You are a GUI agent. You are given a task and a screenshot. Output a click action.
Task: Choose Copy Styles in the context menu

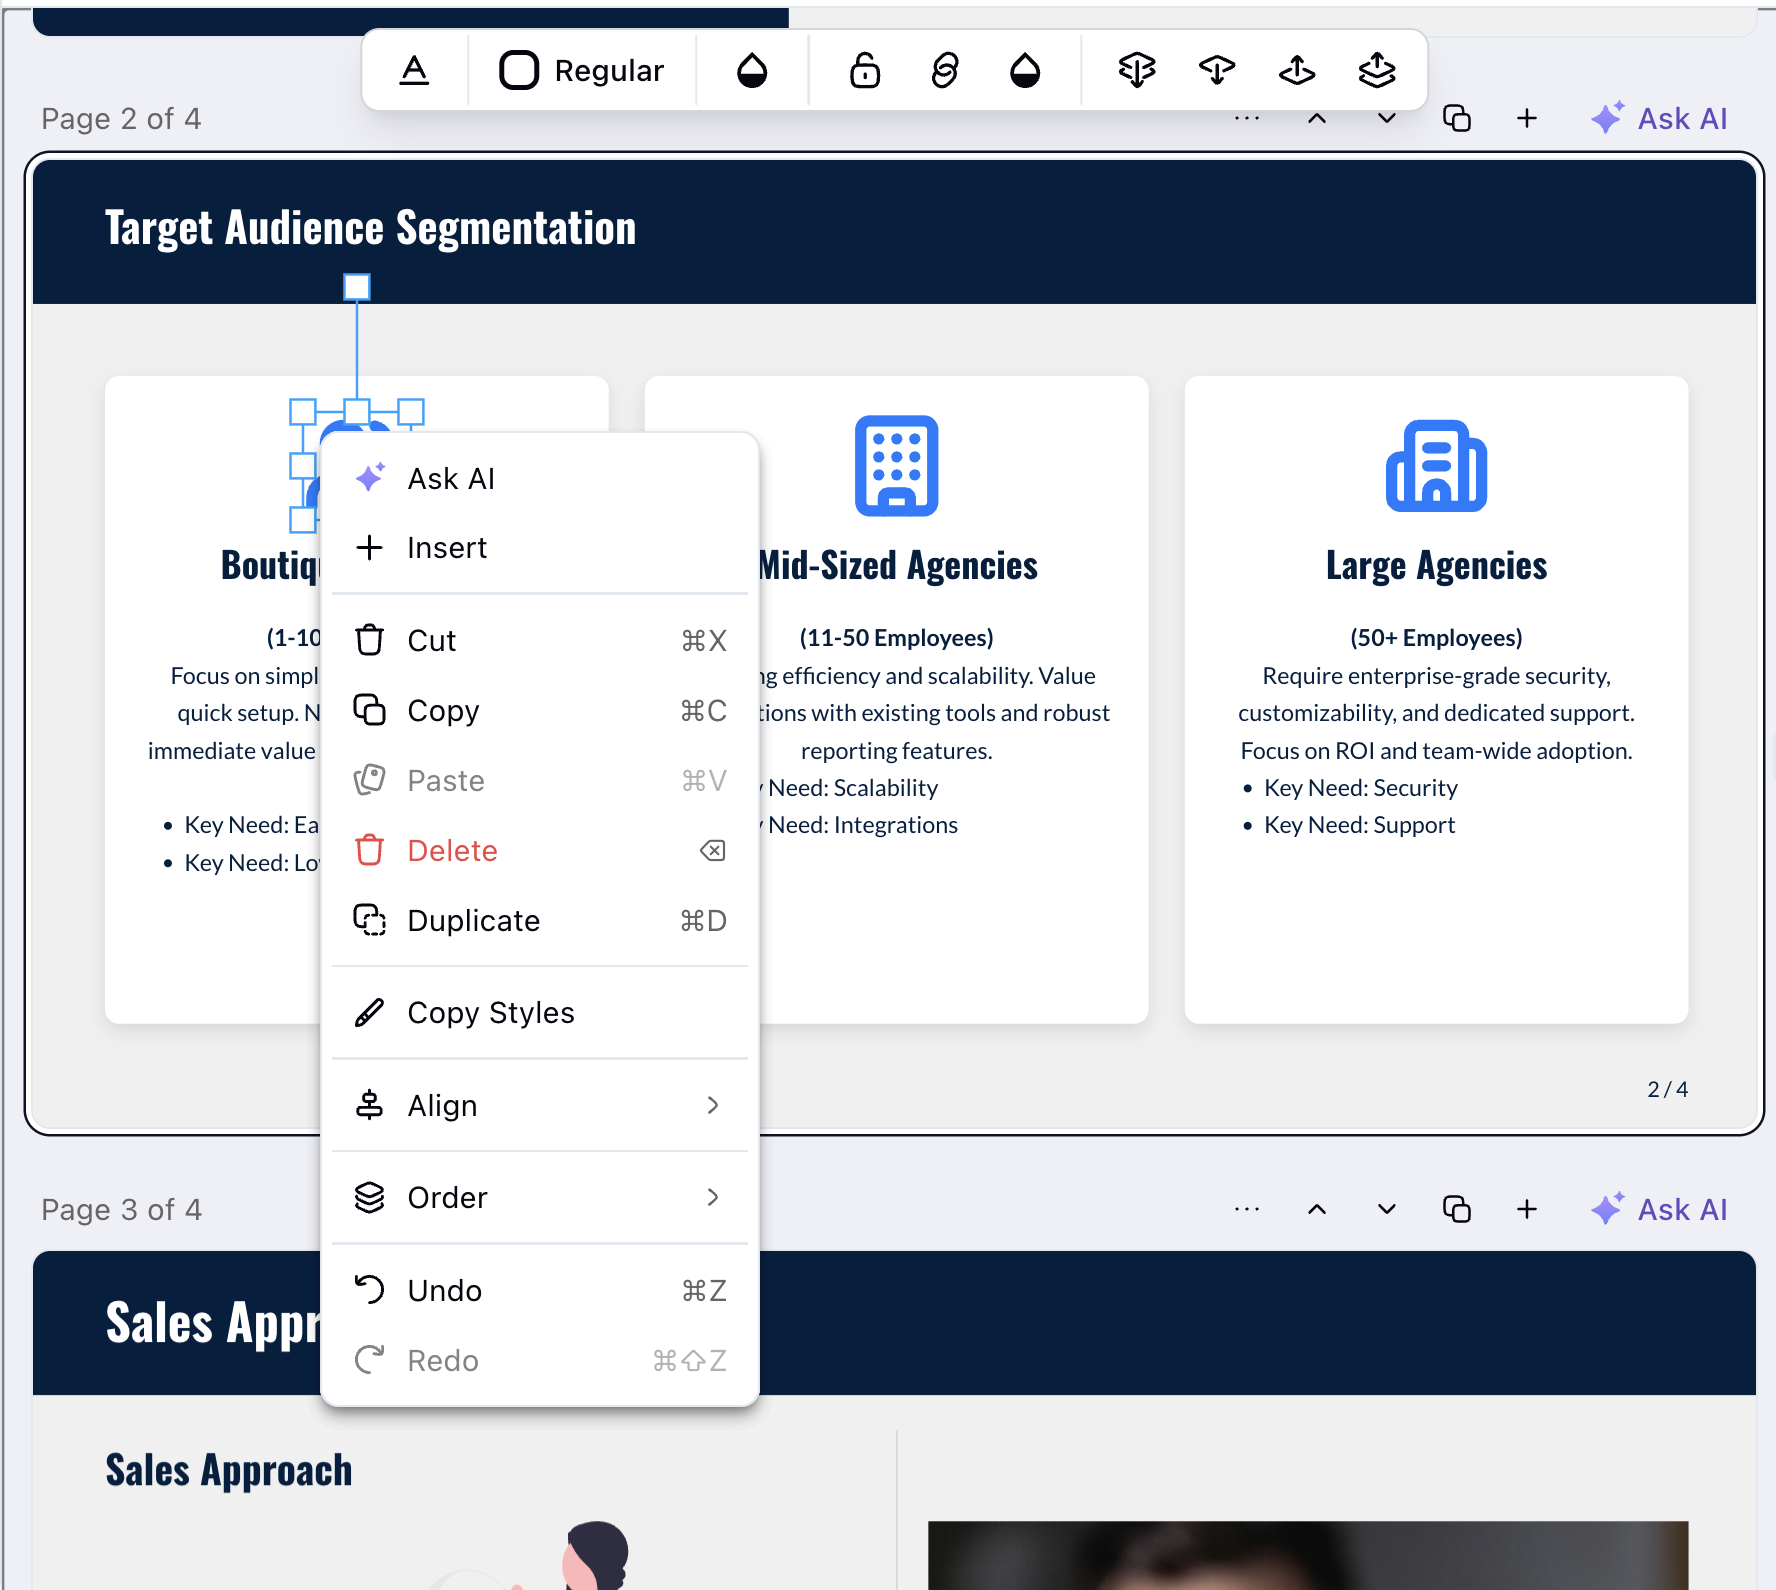[490, 1012]
